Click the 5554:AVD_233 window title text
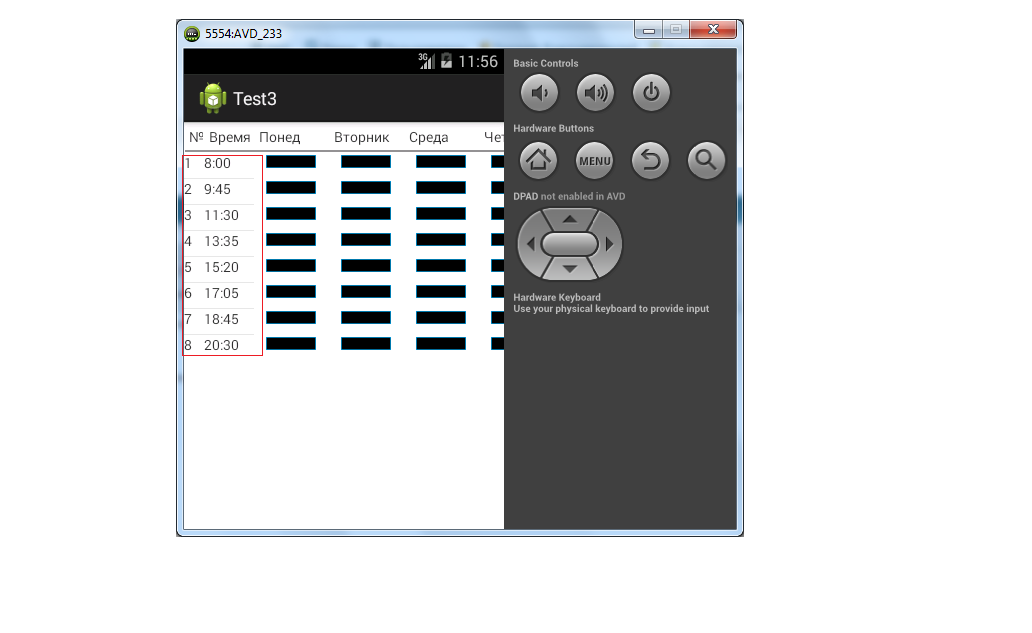The width and height of the screenshot is (1032, 633). coord(244,34)
